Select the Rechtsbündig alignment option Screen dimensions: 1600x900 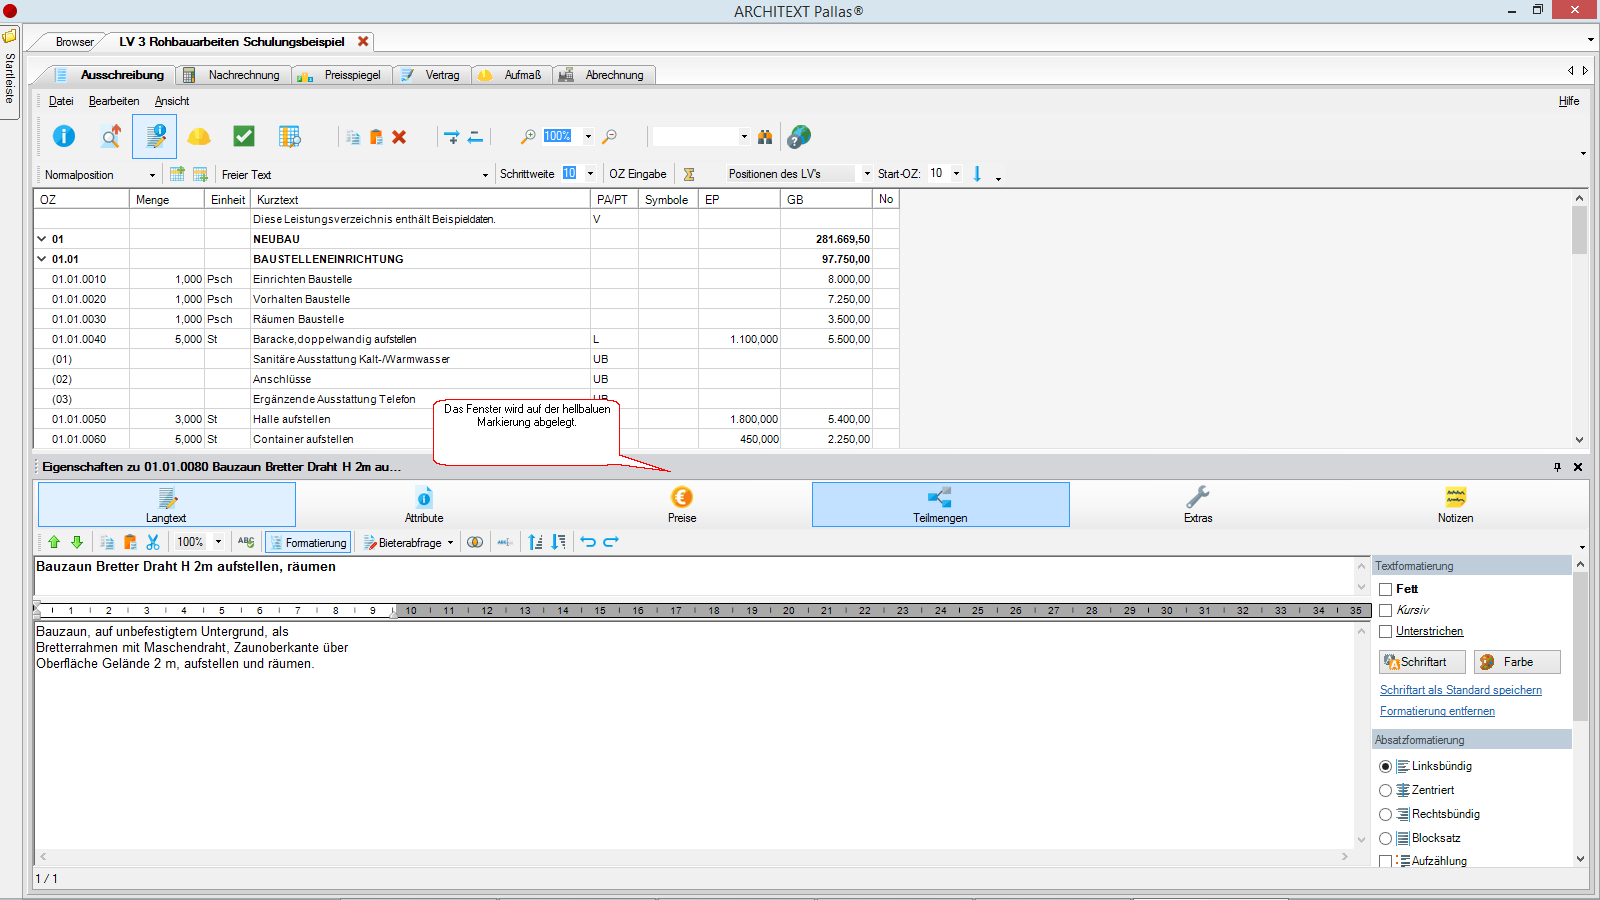[1386, 814]
